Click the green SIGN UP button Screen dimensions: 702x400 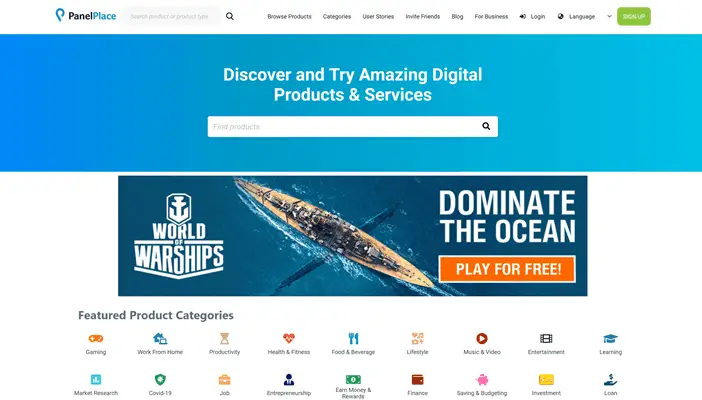tap(634, 17)
